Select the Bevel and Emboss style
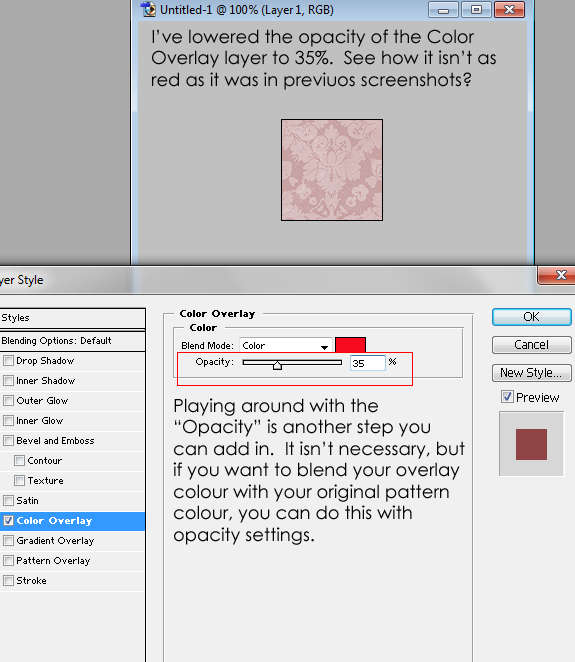Screen dimensions: 575x662 55,440
